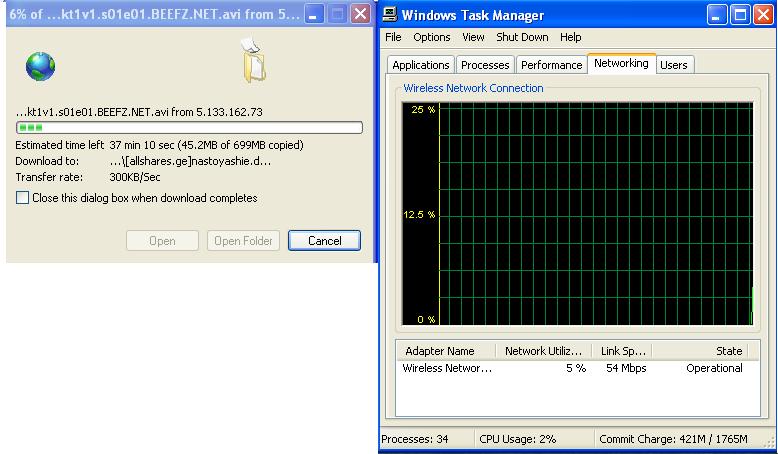
Task: Click Commit Charge status bar entry
Action: pos(673,439)
